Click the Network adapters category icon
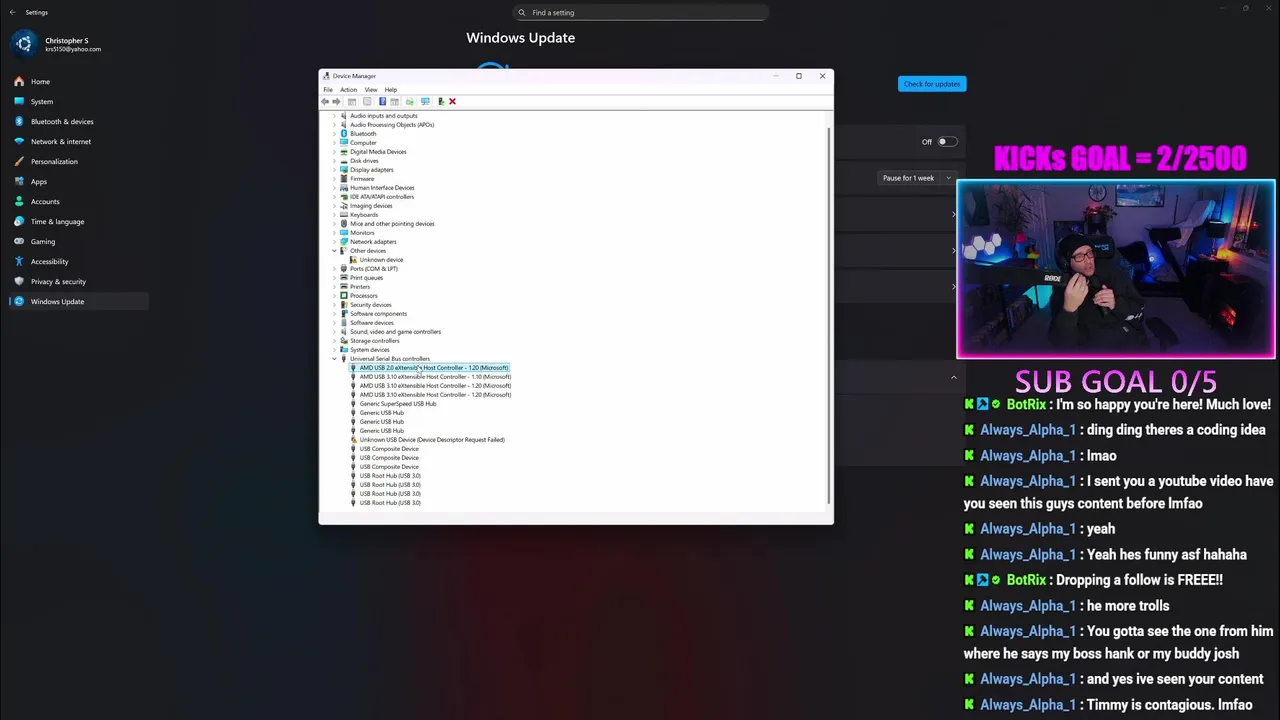Screen dimensions: 1280x720 (344, 241)
